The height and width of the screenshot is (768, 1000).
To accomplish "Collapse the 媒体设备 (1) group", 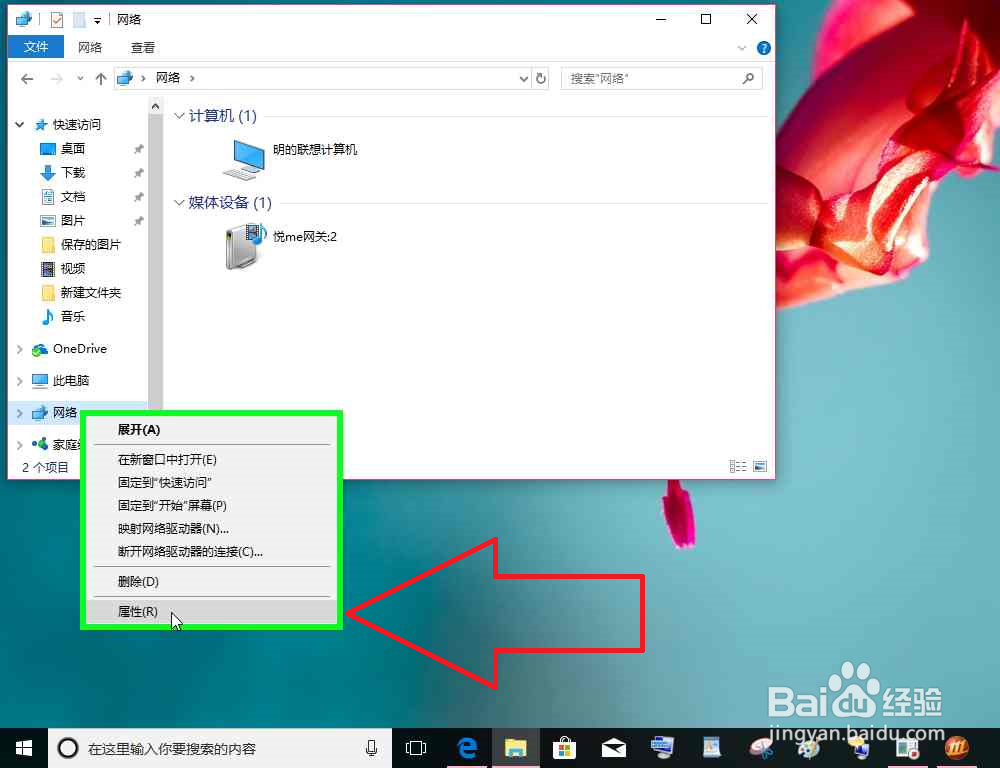I will (178, 203).
